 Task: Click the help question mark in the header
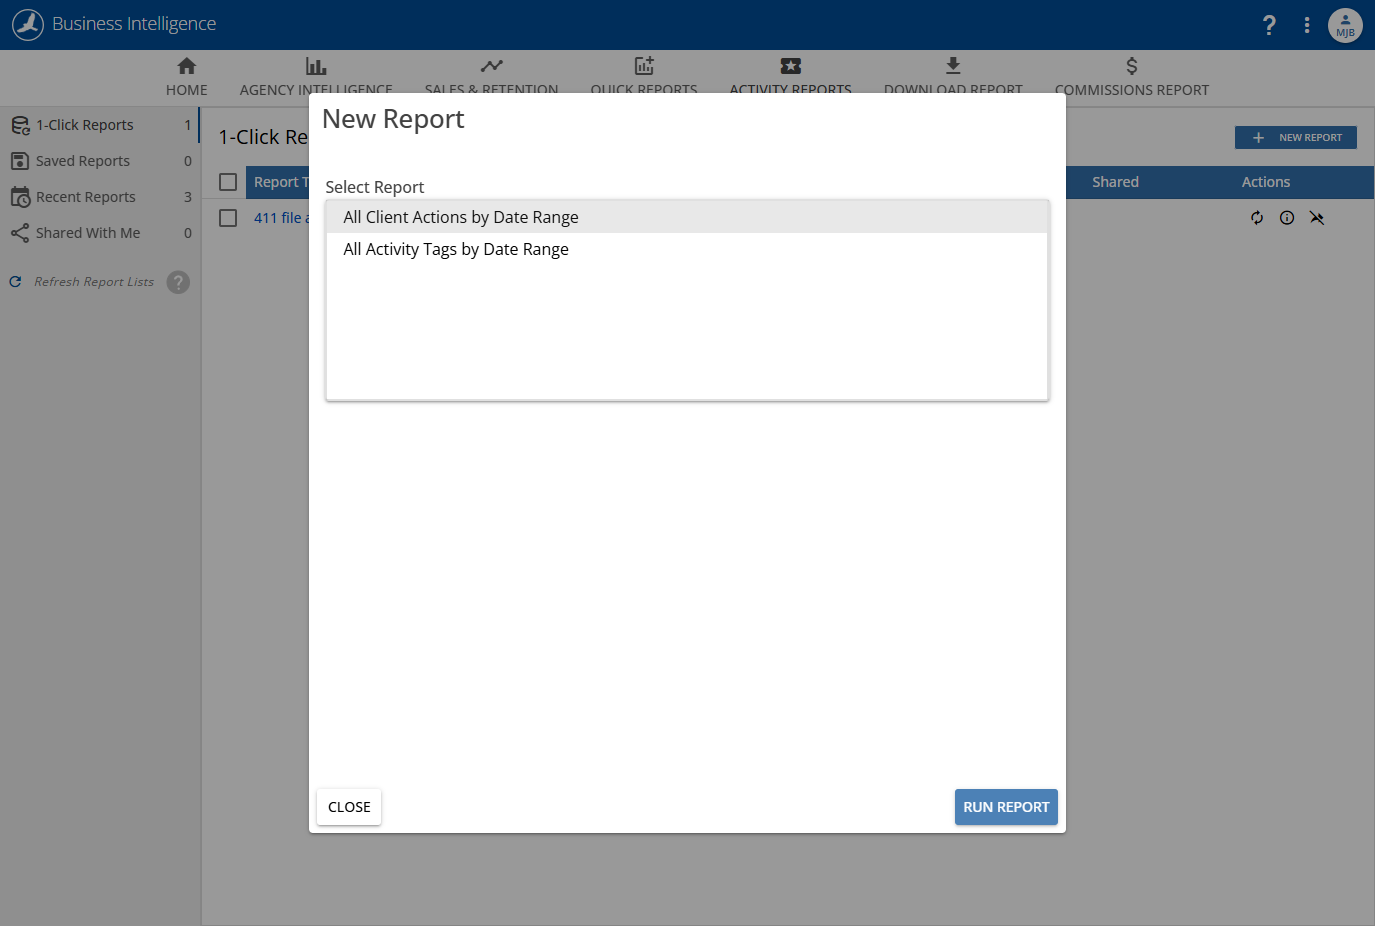coord(1269,25)
